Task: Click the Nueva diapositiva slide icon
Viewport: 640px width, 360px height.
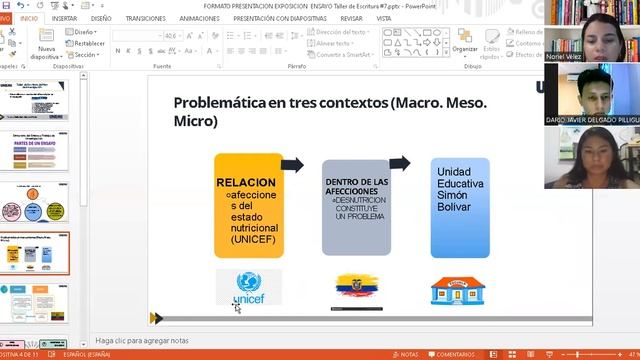Action: pyautogui.click(x=46, y=35)
